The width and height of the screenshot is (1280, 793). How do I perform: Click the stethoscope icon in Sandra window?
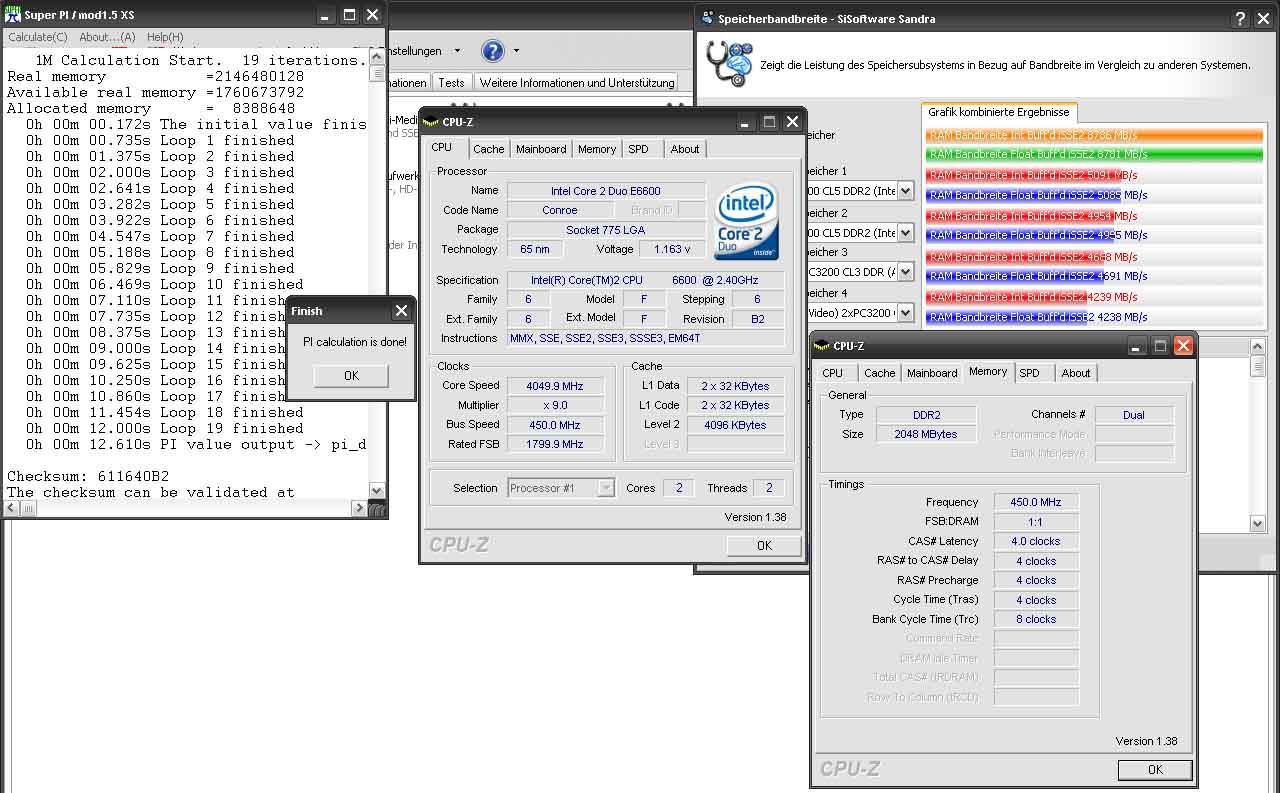[x=728, y=63]
